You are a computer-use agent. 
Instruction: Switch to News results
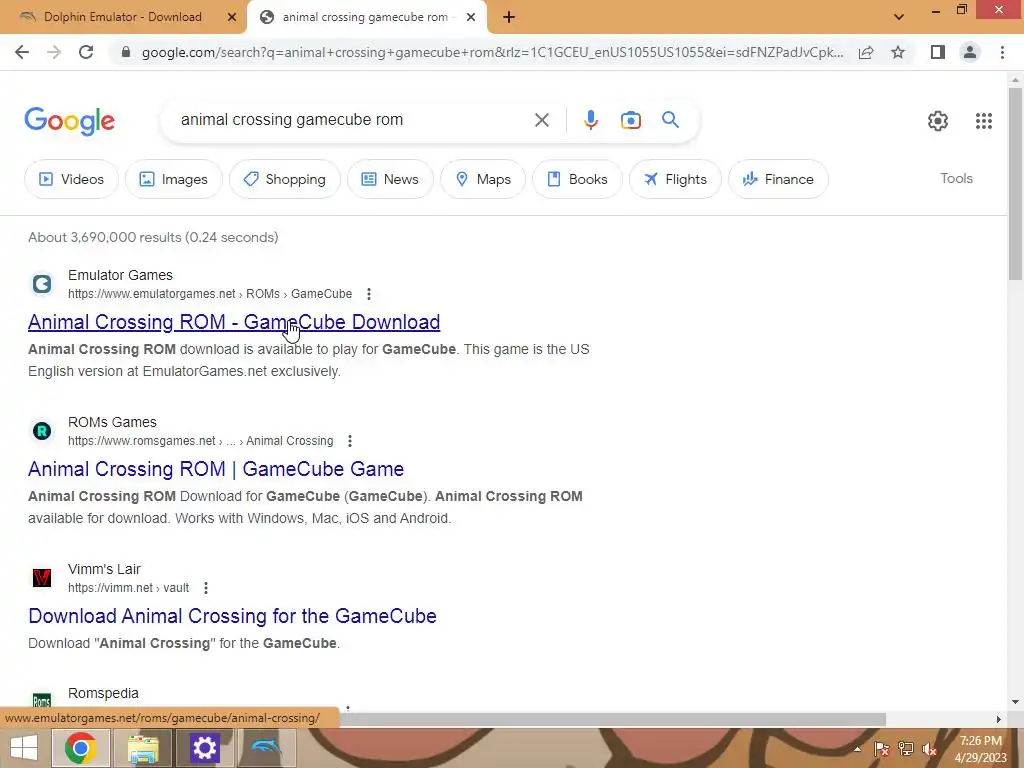(390, 179)
